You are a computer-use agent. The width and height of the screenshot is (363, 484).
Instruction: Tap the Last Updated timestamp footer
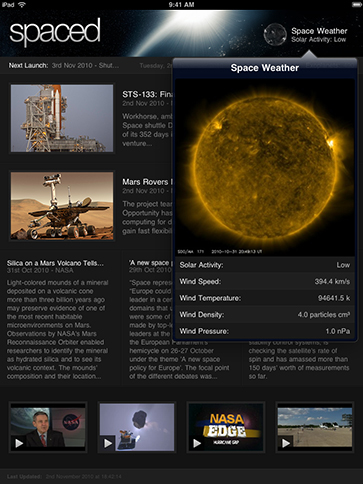[x=64, y=477]
